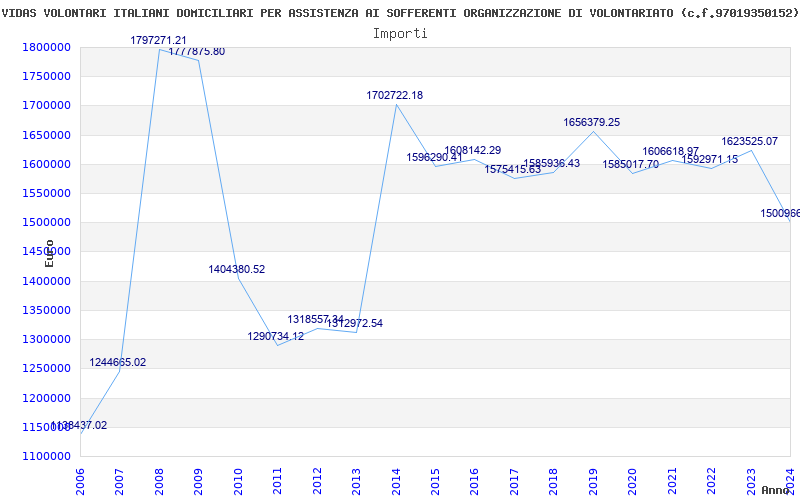This screenshot has height=500, width=800.
Task: Click the x-axis year 2021
Action: click(x=672, y=481)
